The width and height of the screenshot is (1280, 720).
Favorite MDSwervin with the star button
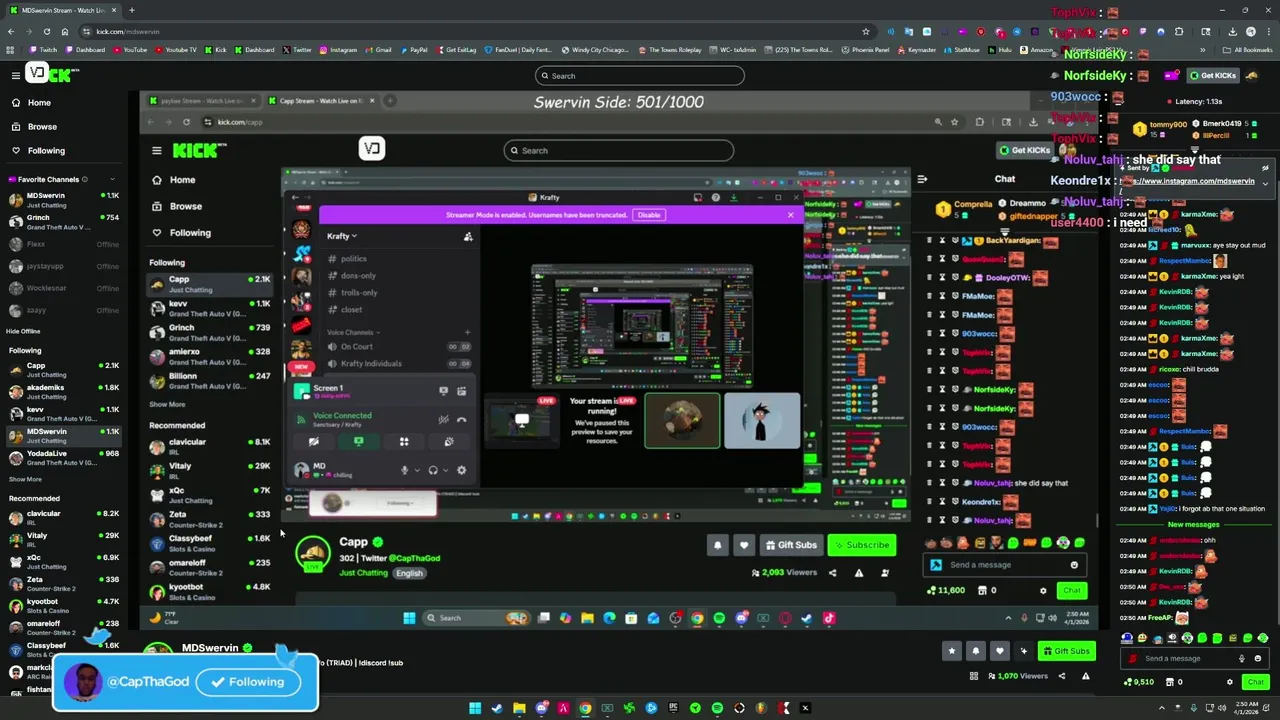tap(951, 651)
